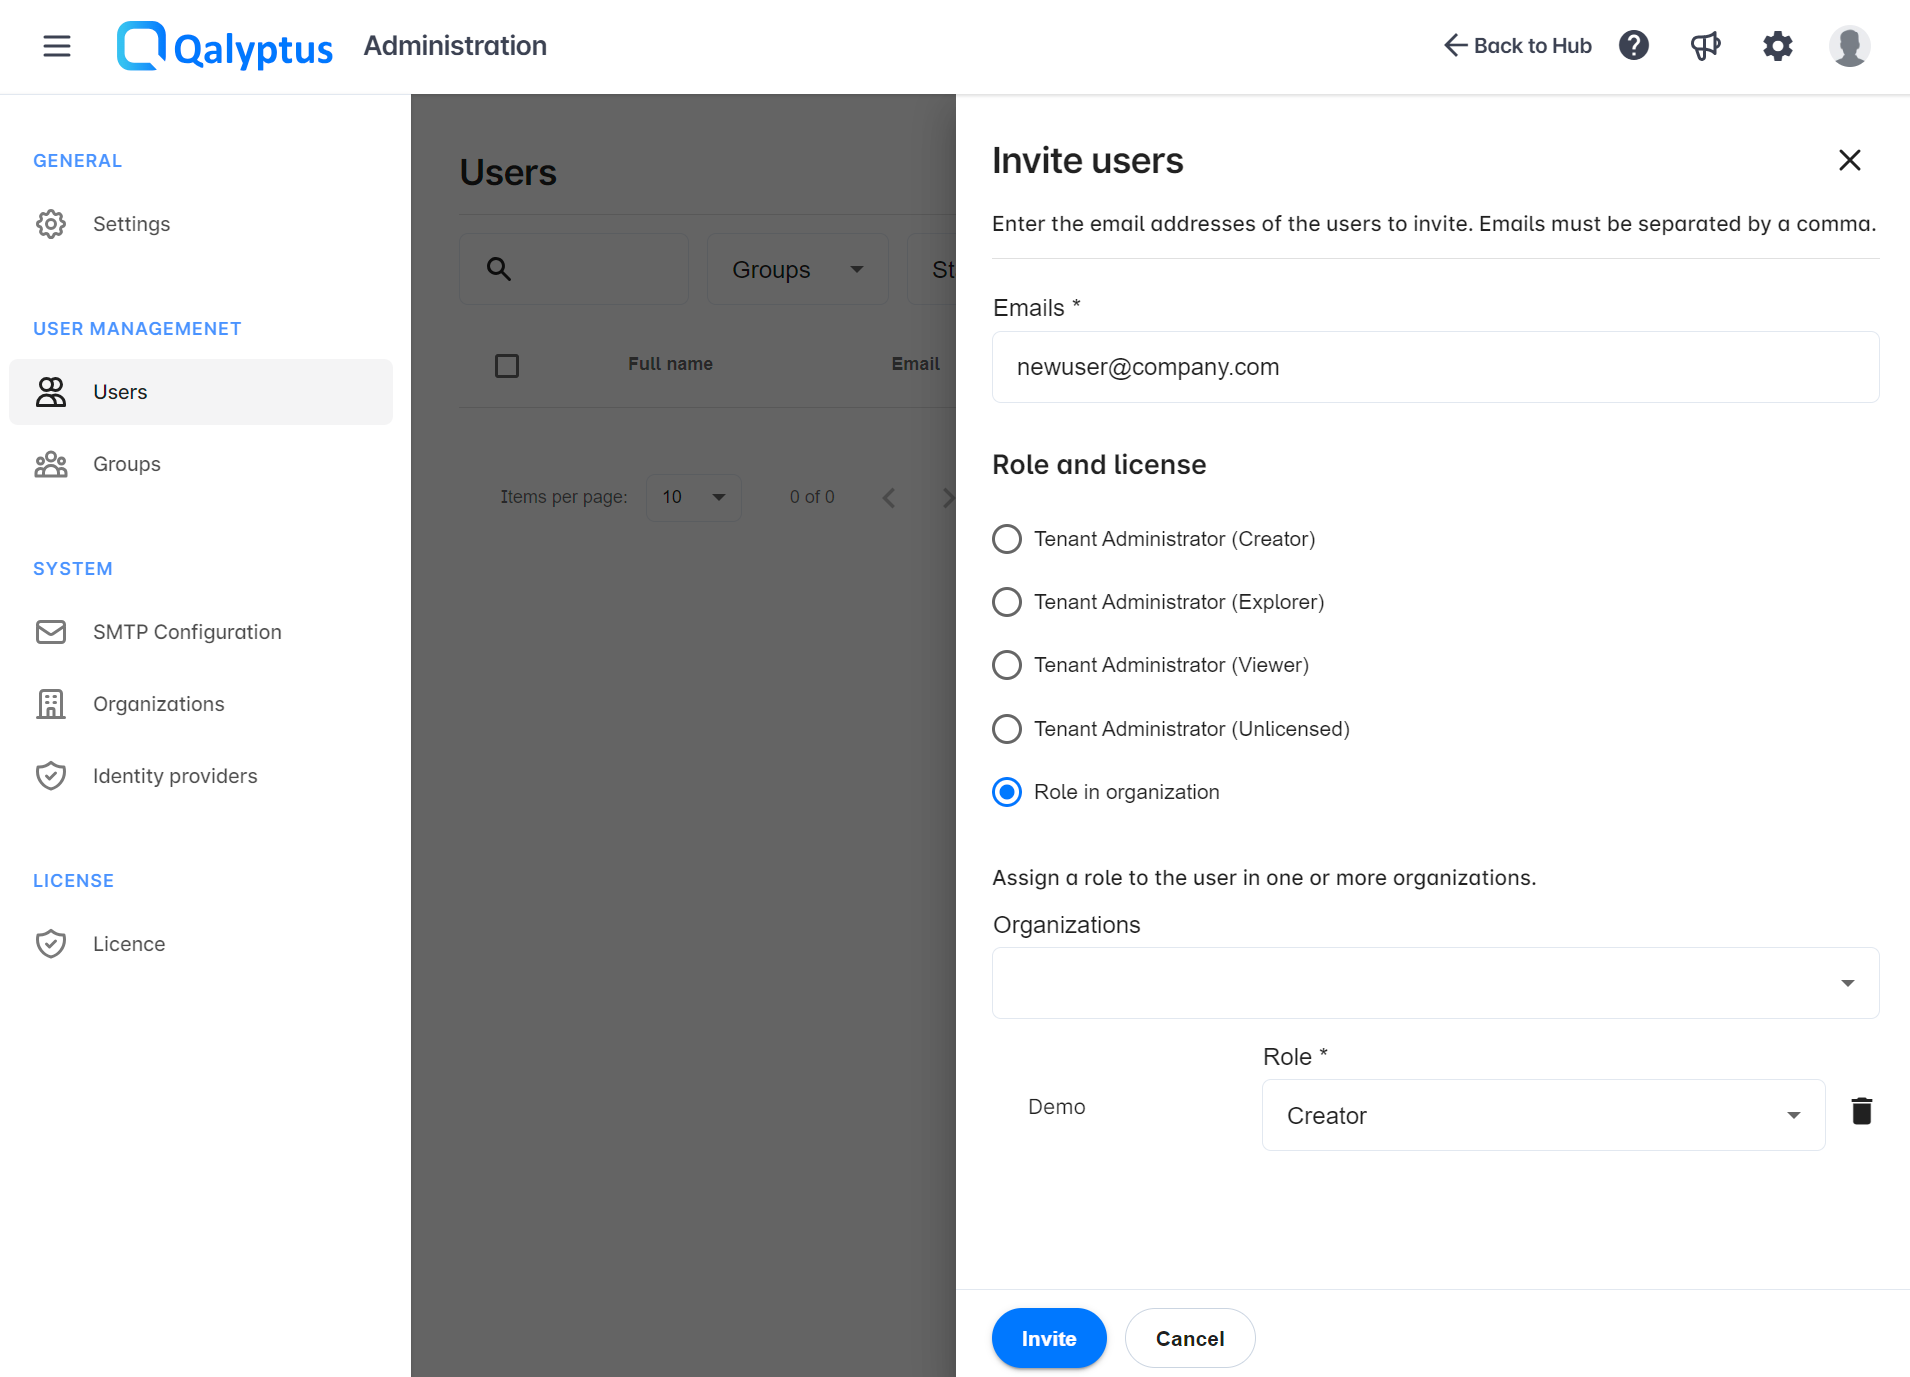The image size is (1910, 1377).
Task: Check the select-all users checkbox
Action: (x=507, y=365)
